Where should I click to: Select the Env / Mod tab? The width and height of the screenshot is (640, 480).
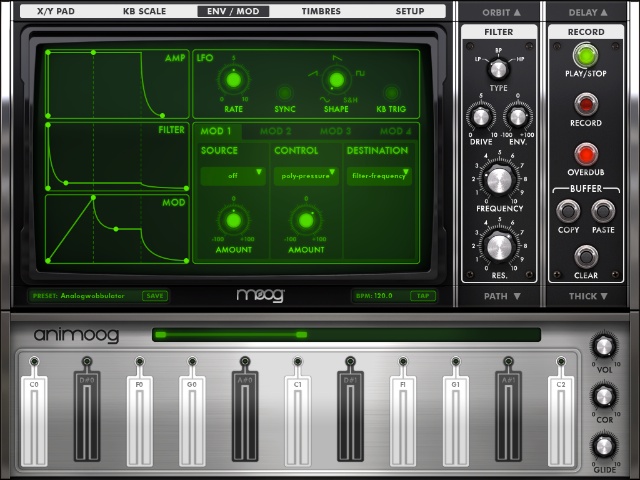click(x=233, y=11)
